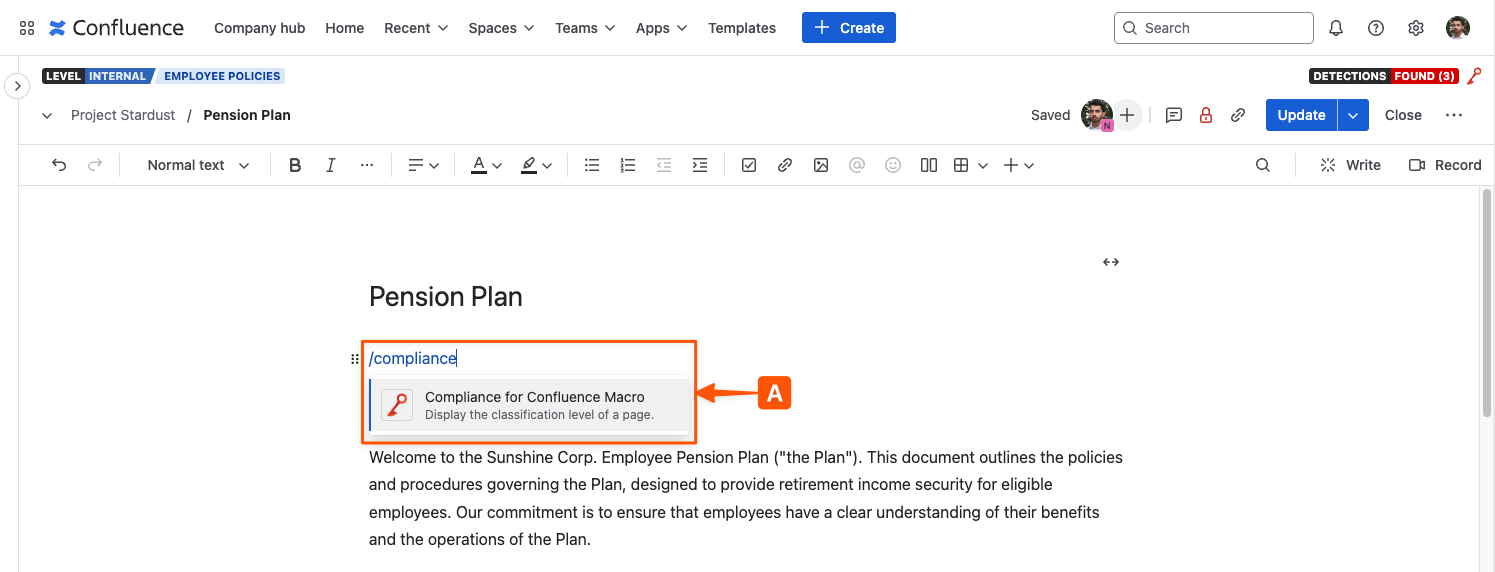The height and width of the screenshot is (572, 1495).
Task: Select Compliance for Confluence Macro option
Action: [x=534, y=405]
